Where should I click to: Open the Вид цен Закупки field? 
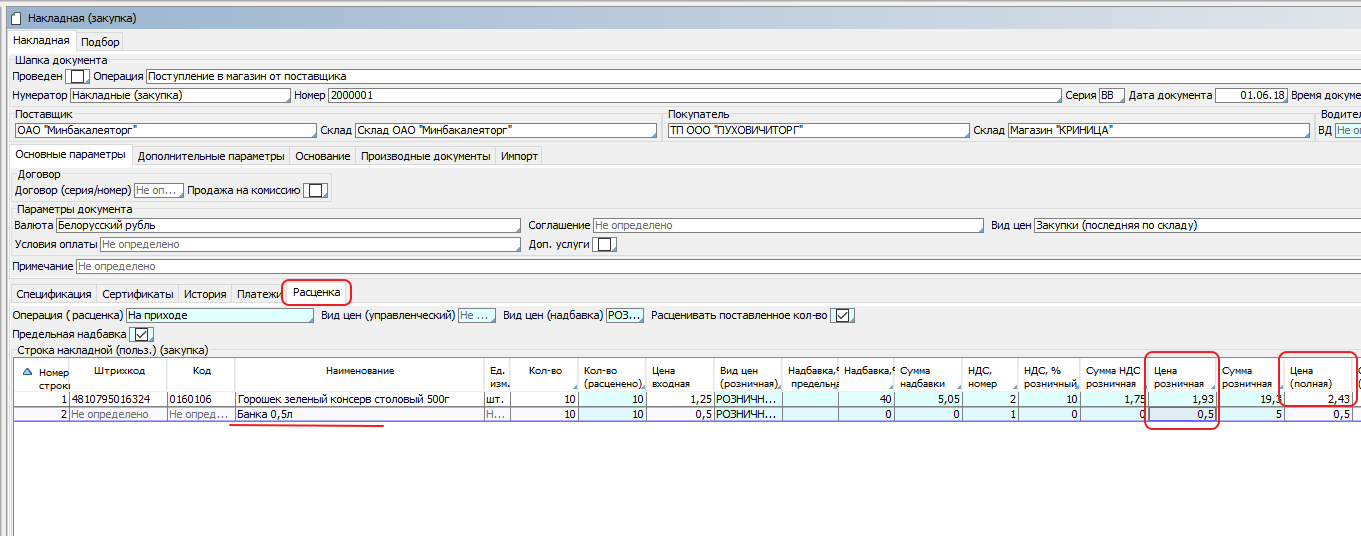pyautogui.click(x=1191, y=226)
